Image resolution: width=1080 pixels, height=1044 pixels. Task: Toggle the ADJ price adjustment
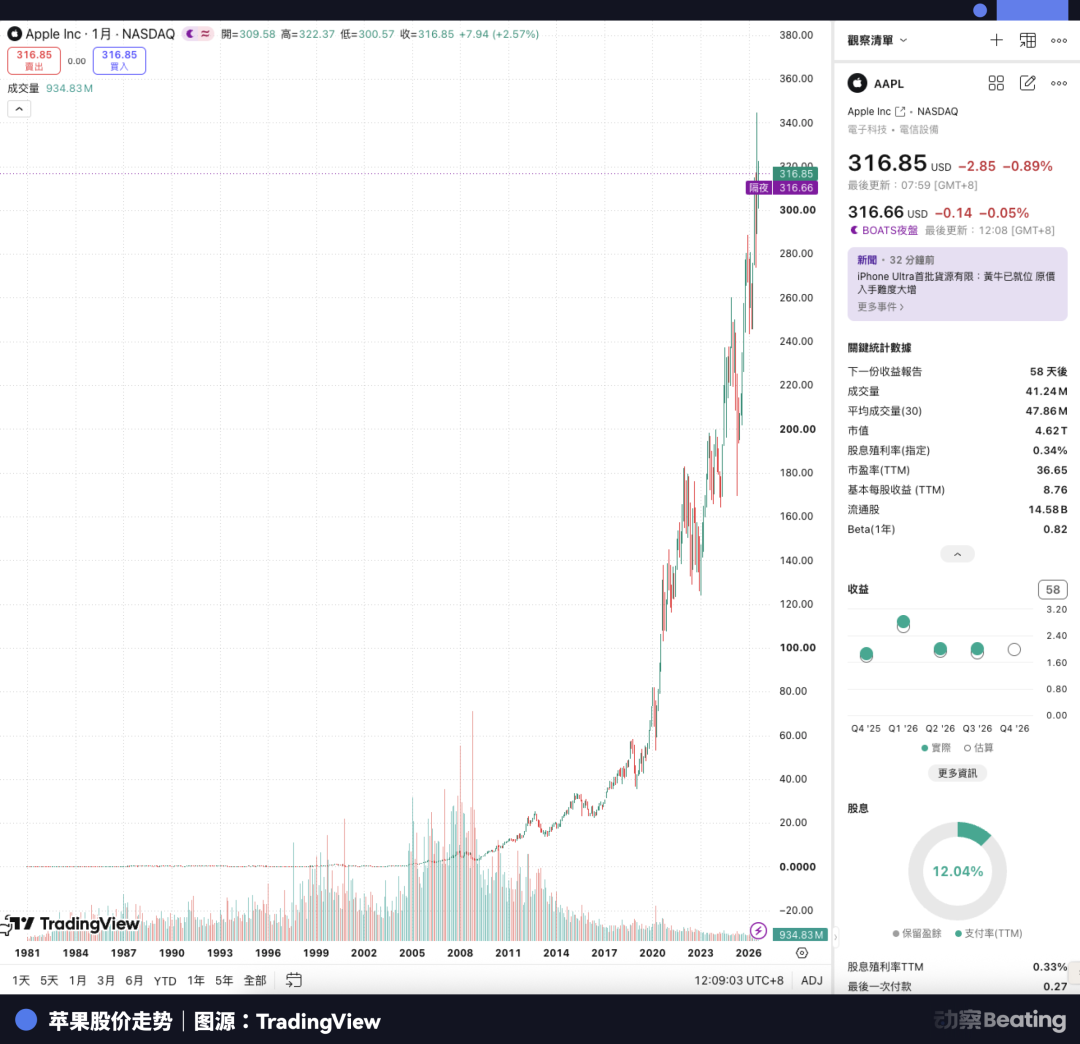811,980
